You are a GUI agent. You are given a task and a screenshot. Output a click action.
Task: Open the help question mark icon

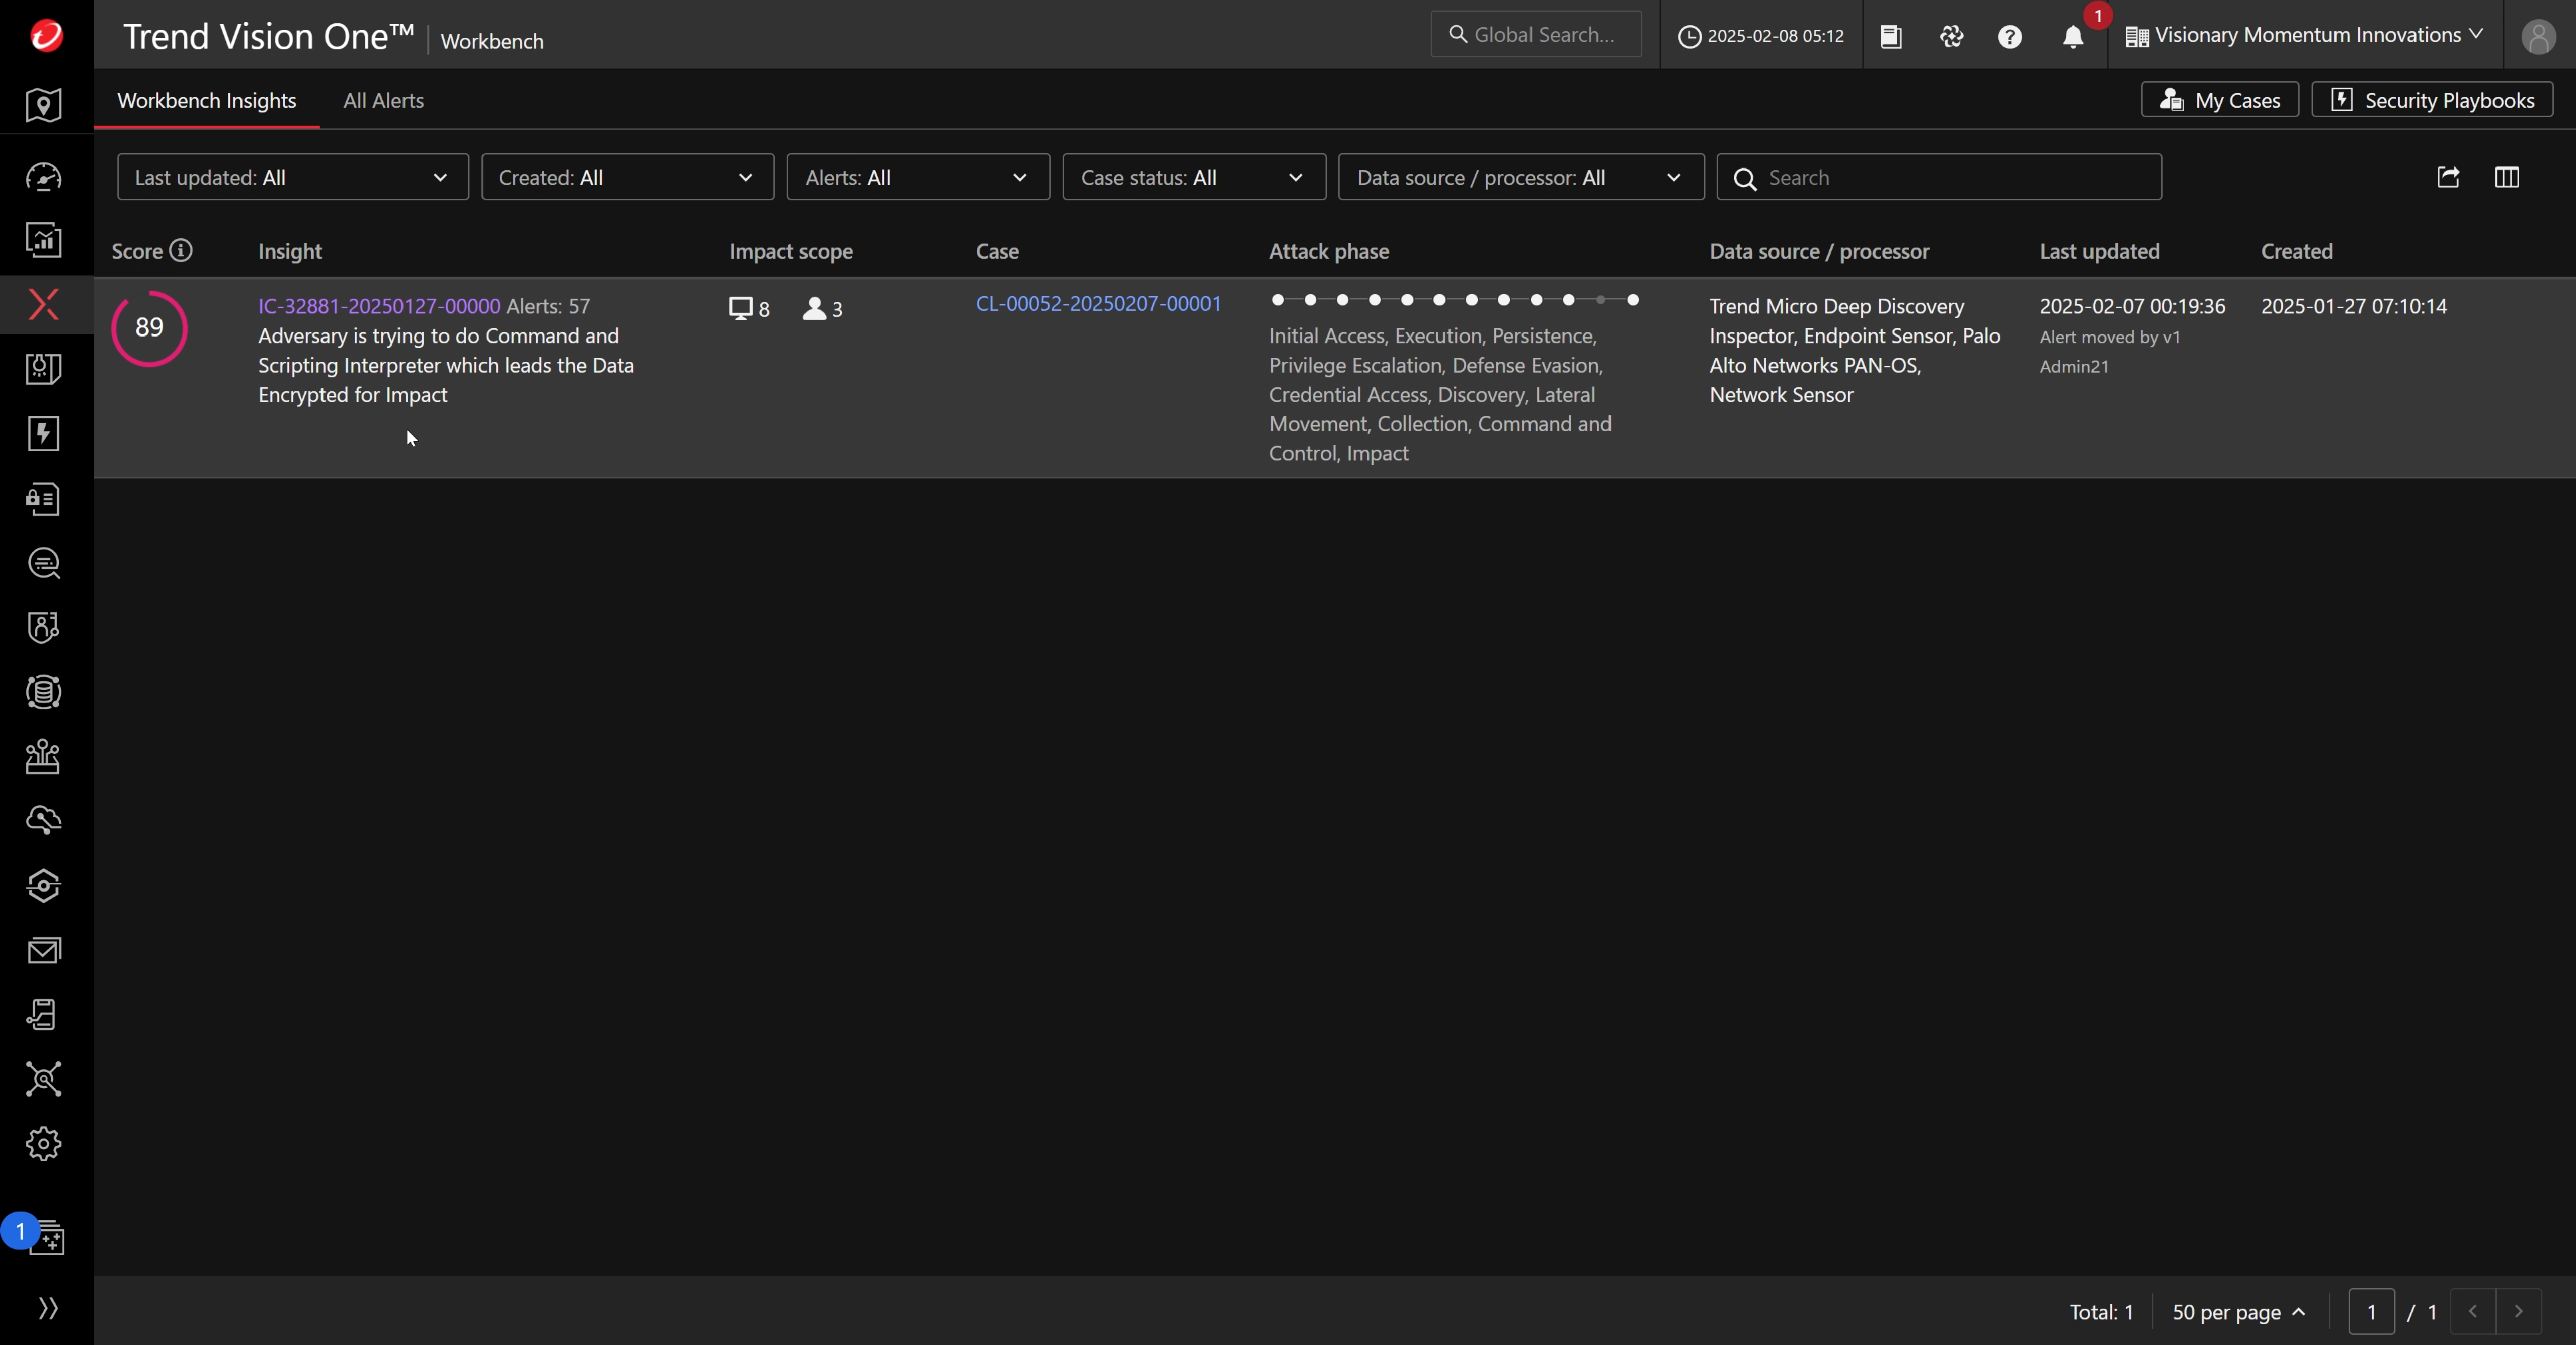[x=2010, y=37]
